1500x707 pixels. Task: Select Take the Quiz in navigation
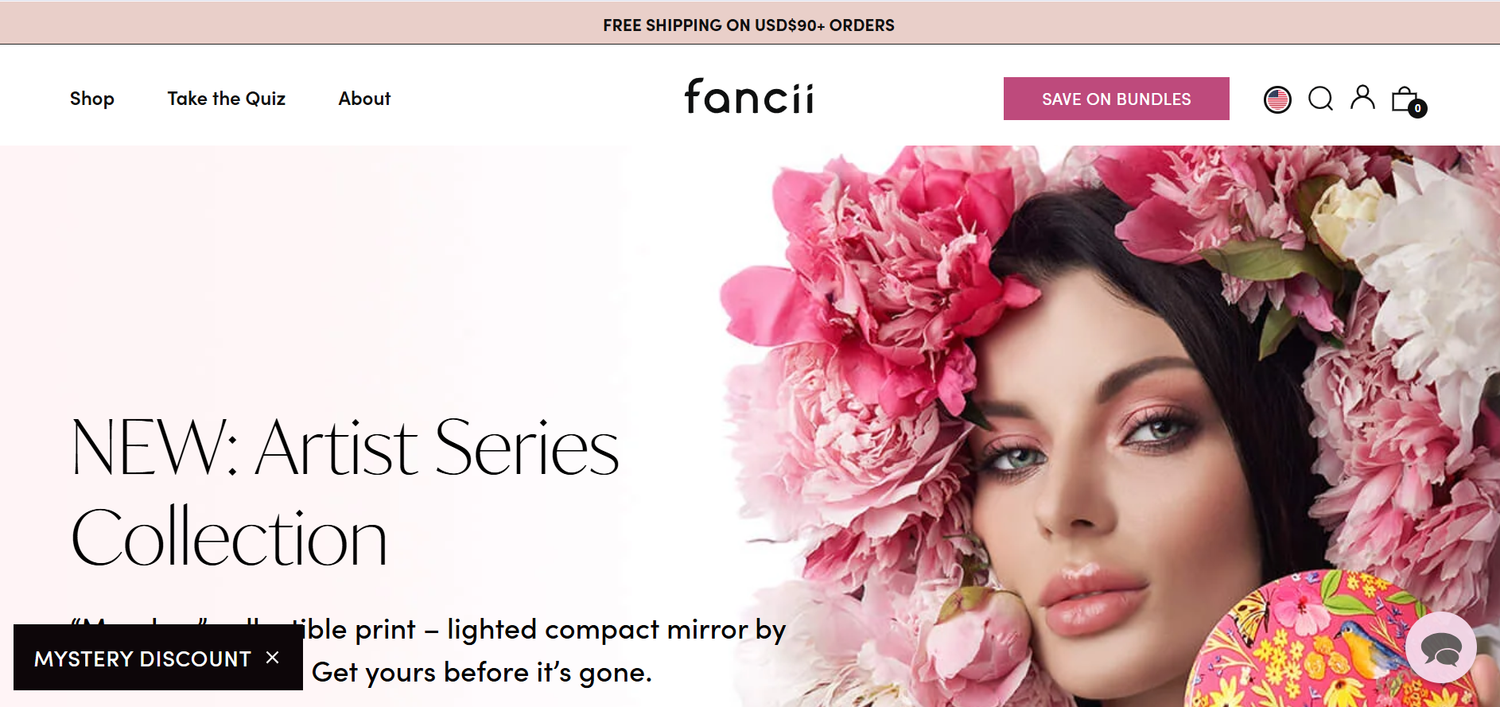click(x=226, y=98)
